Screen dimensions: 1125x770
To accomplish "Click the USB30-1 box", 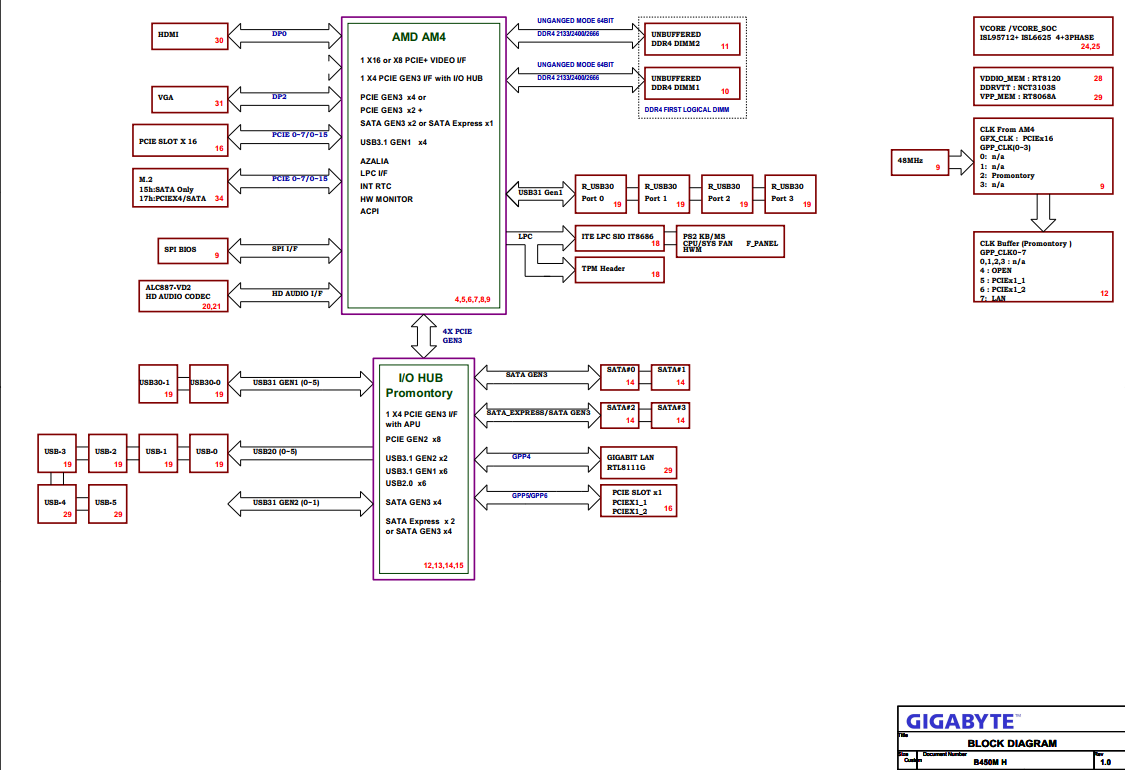I will pos(158,383).
